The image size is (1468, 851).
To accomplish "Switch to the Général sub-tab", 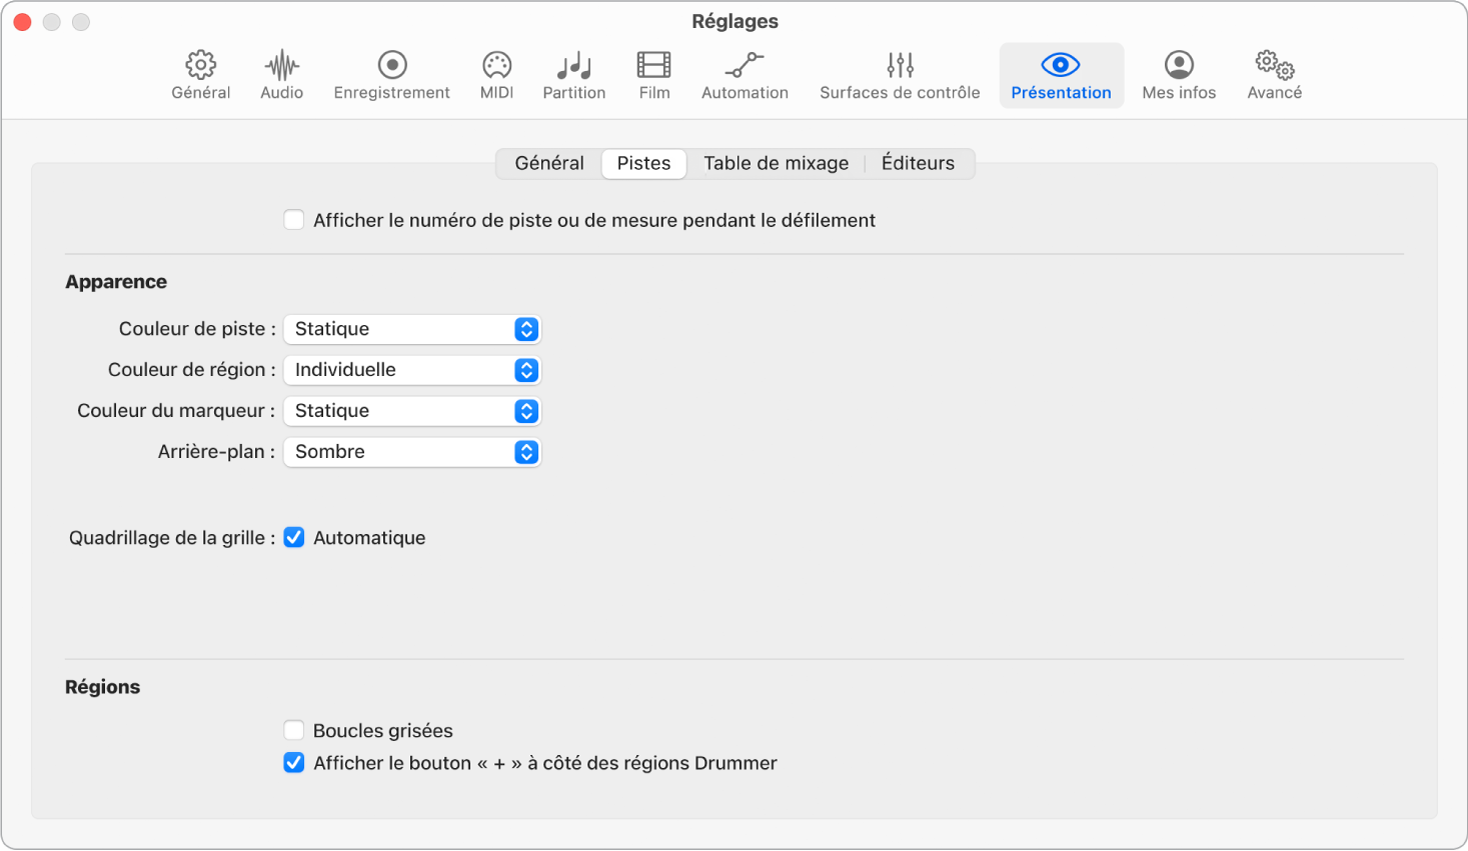I will 549,163.
